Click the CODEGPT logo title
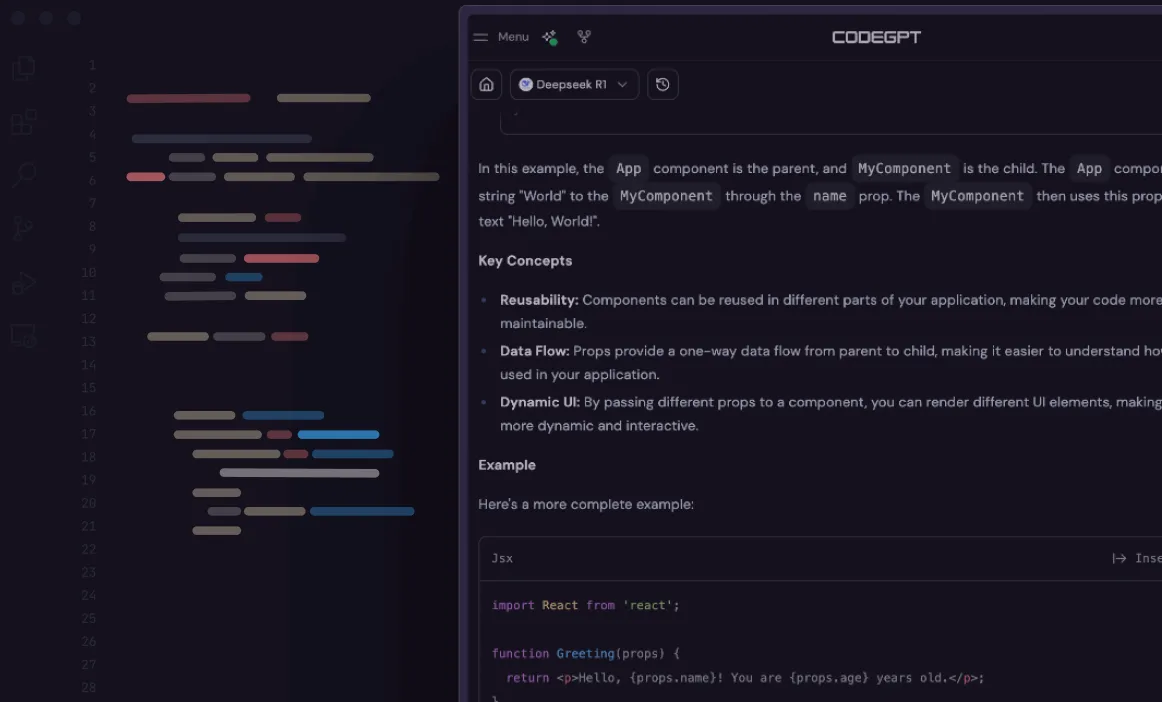 click(x=876, y=37)
